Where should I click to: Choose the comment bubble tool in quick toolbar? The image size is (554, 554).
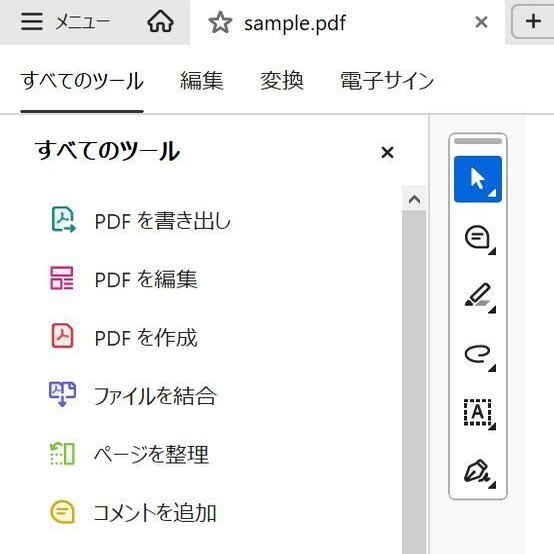(478, 238)
